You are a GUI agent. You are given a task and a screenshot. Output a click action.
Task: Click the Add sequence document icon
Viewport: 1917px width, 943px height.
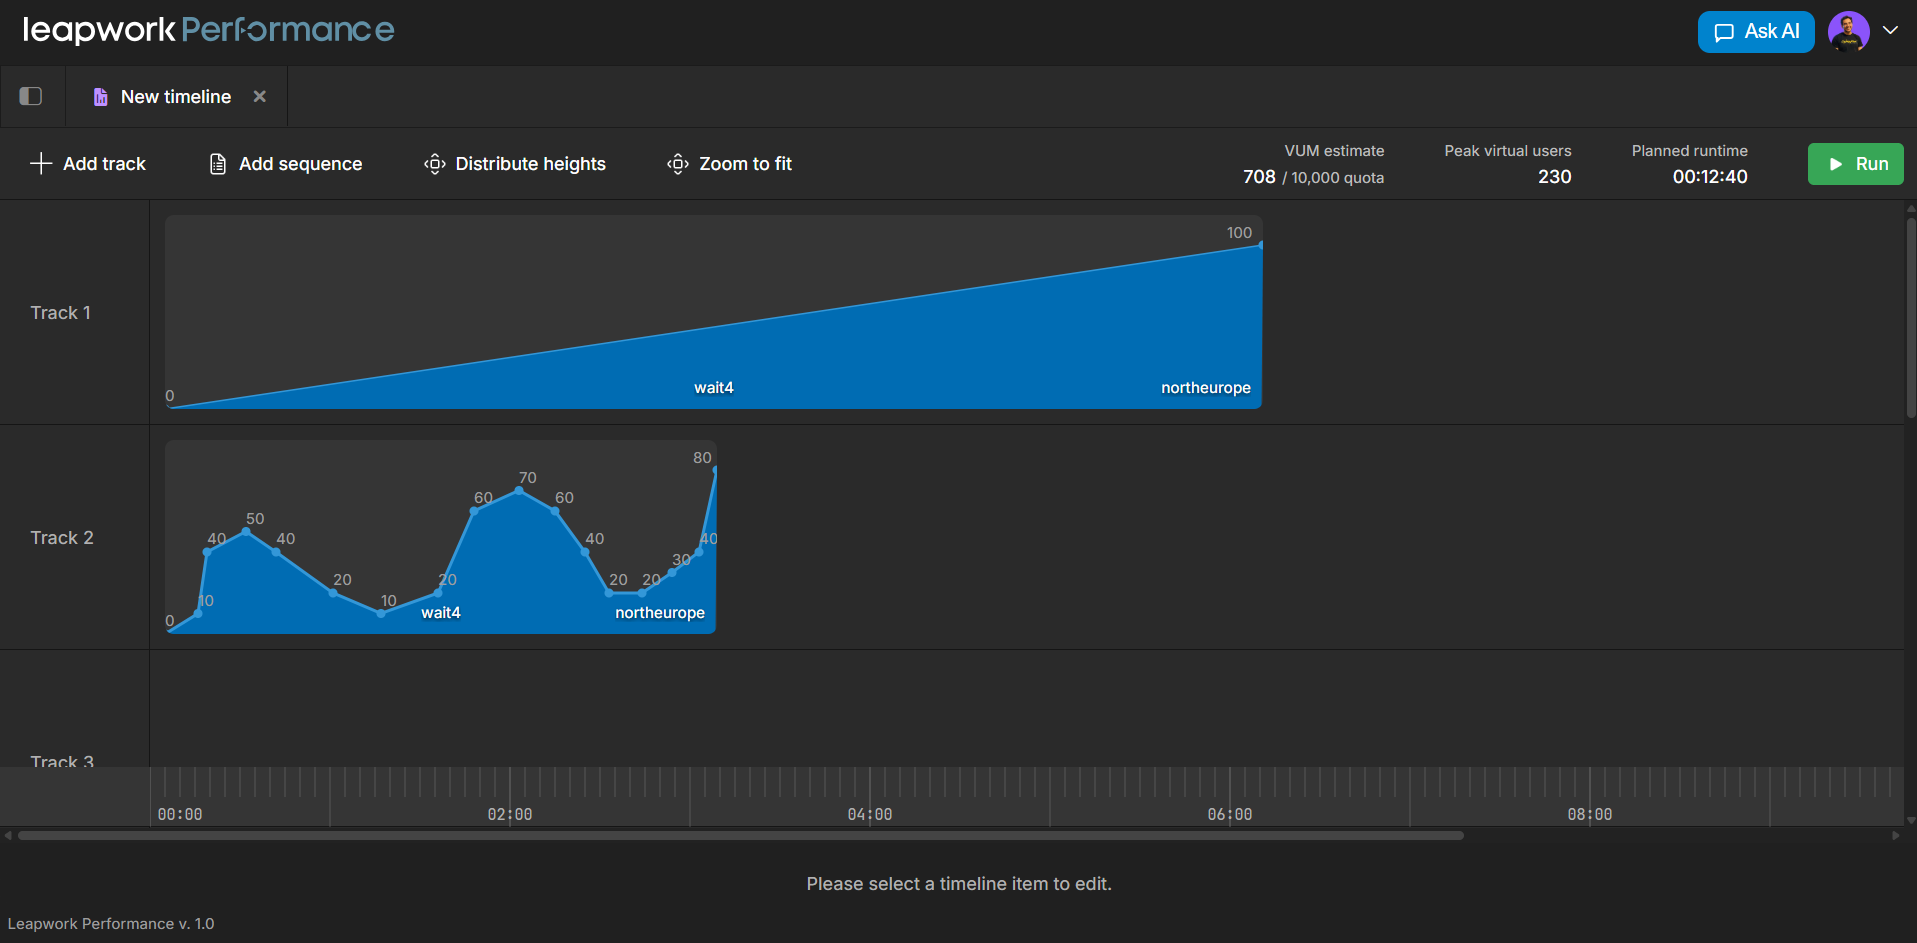(217, 164)
